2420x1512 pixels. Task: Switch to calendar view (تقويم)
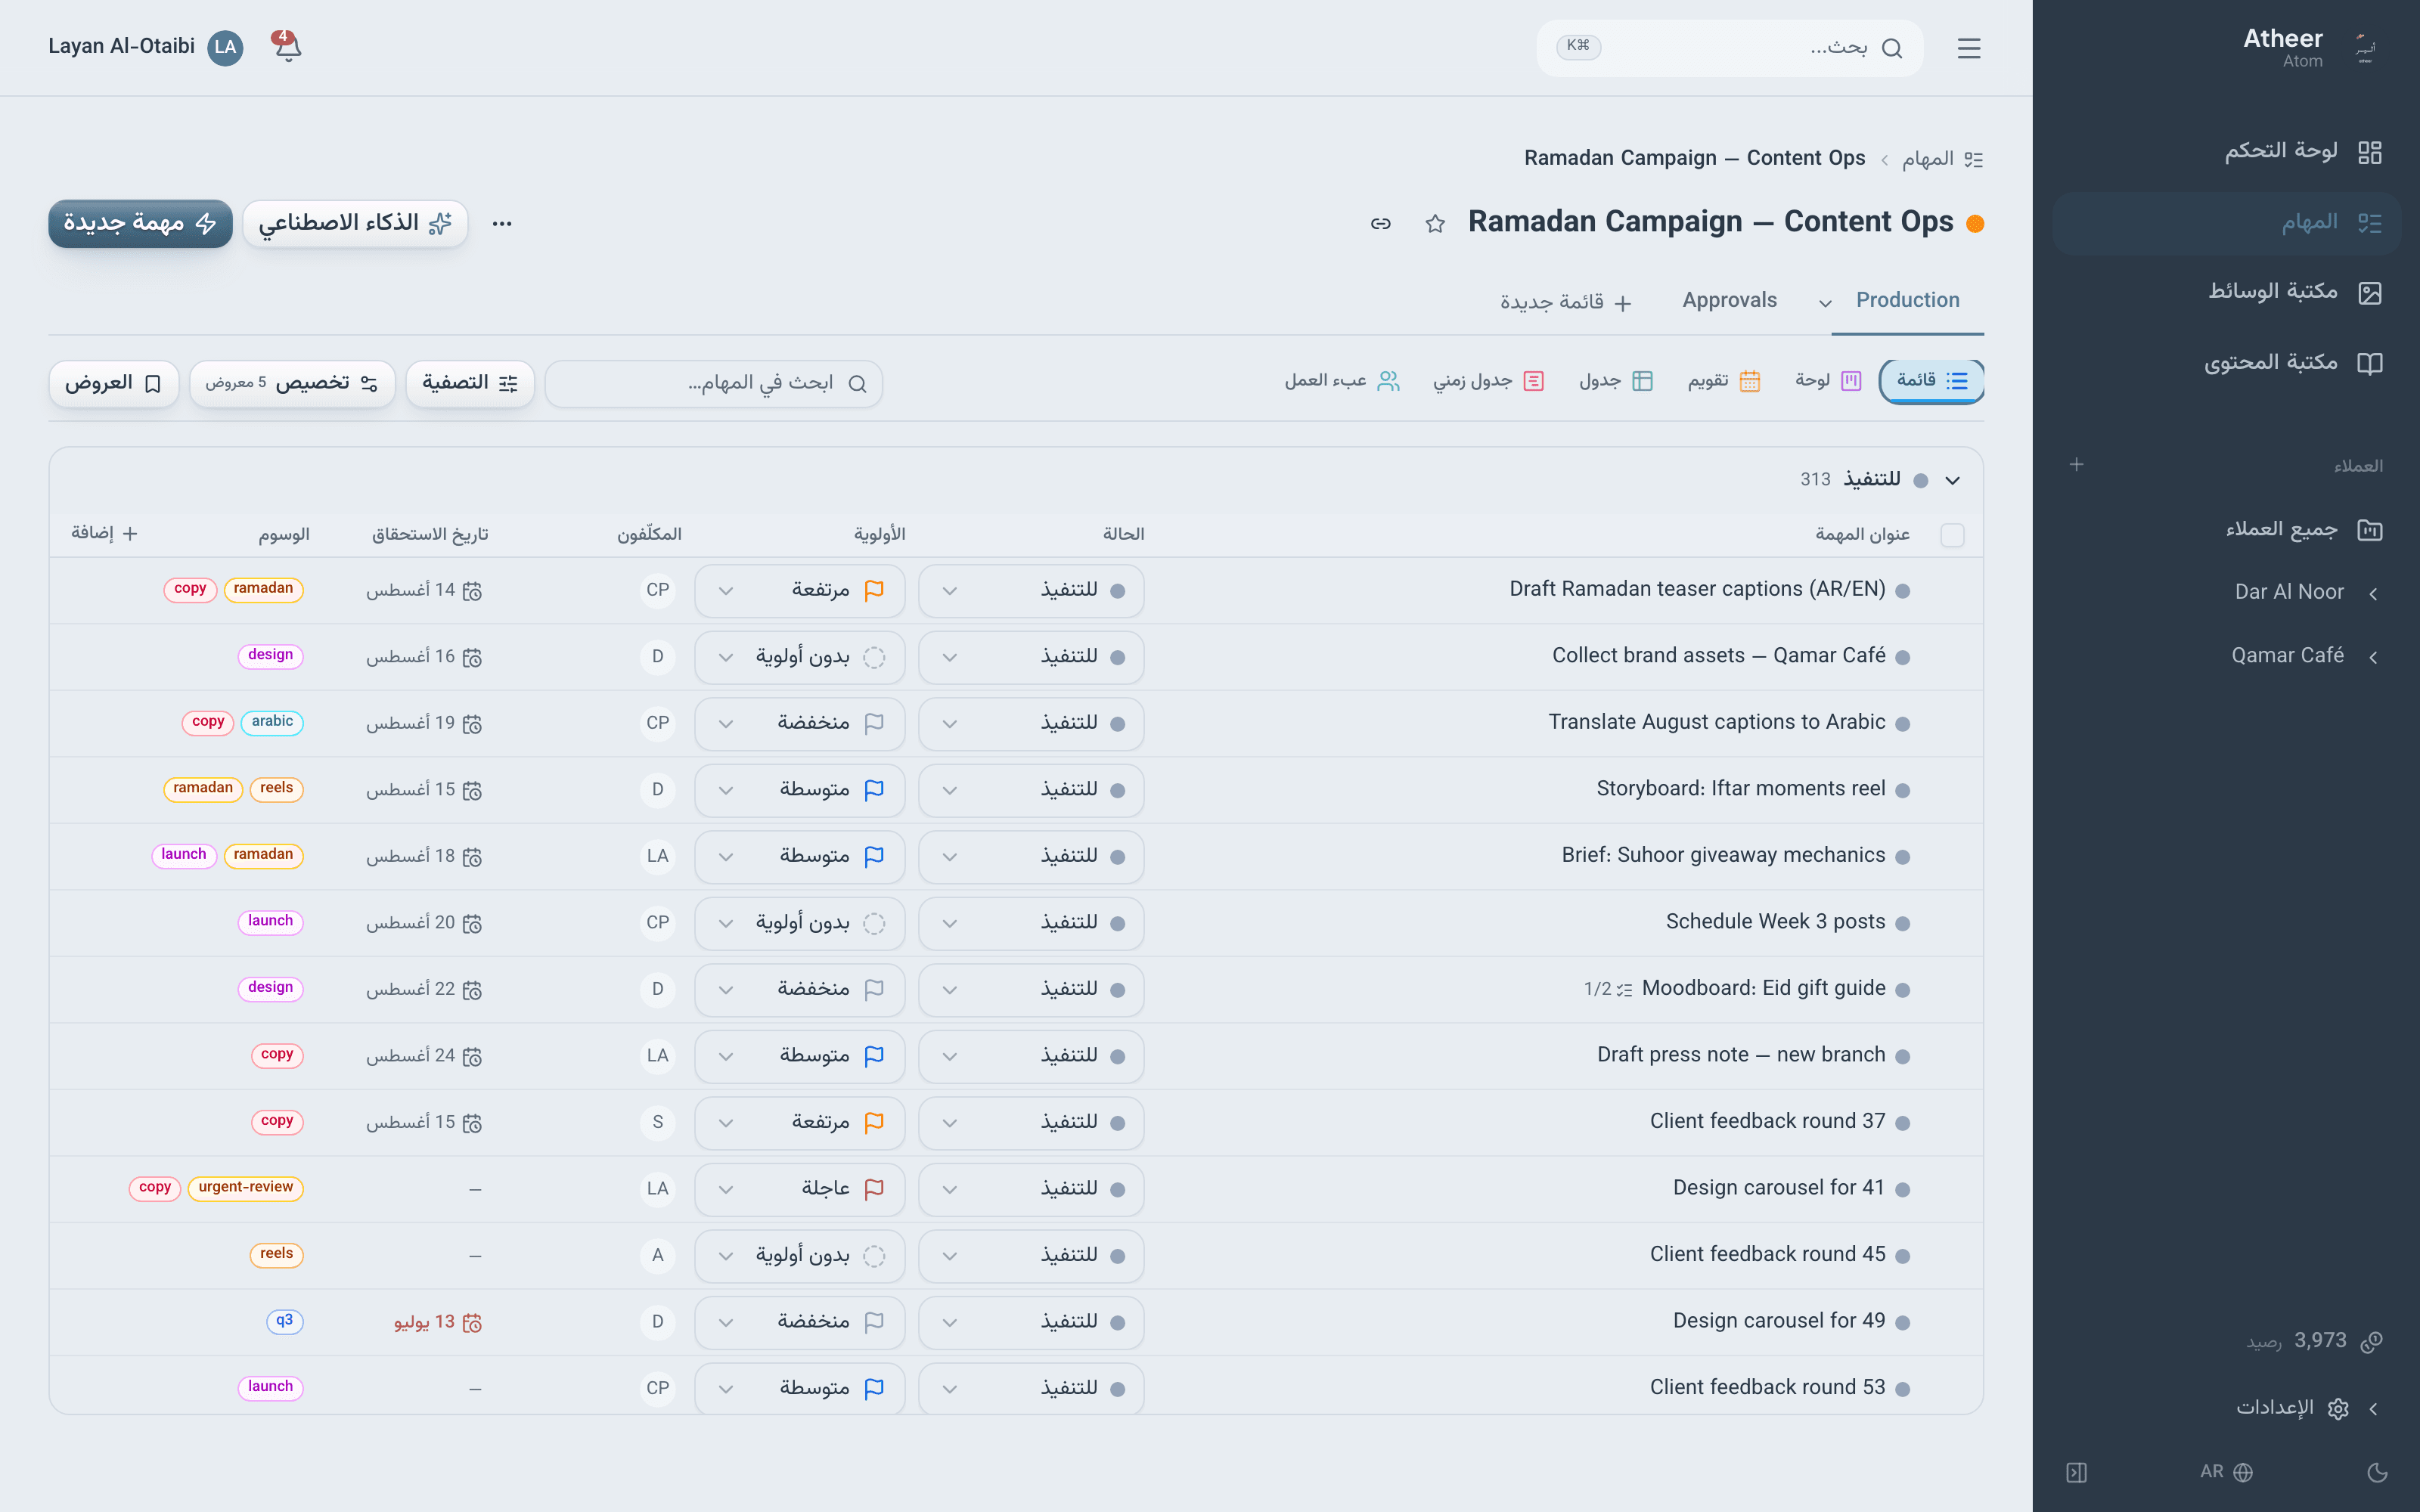click(1723, 381)
